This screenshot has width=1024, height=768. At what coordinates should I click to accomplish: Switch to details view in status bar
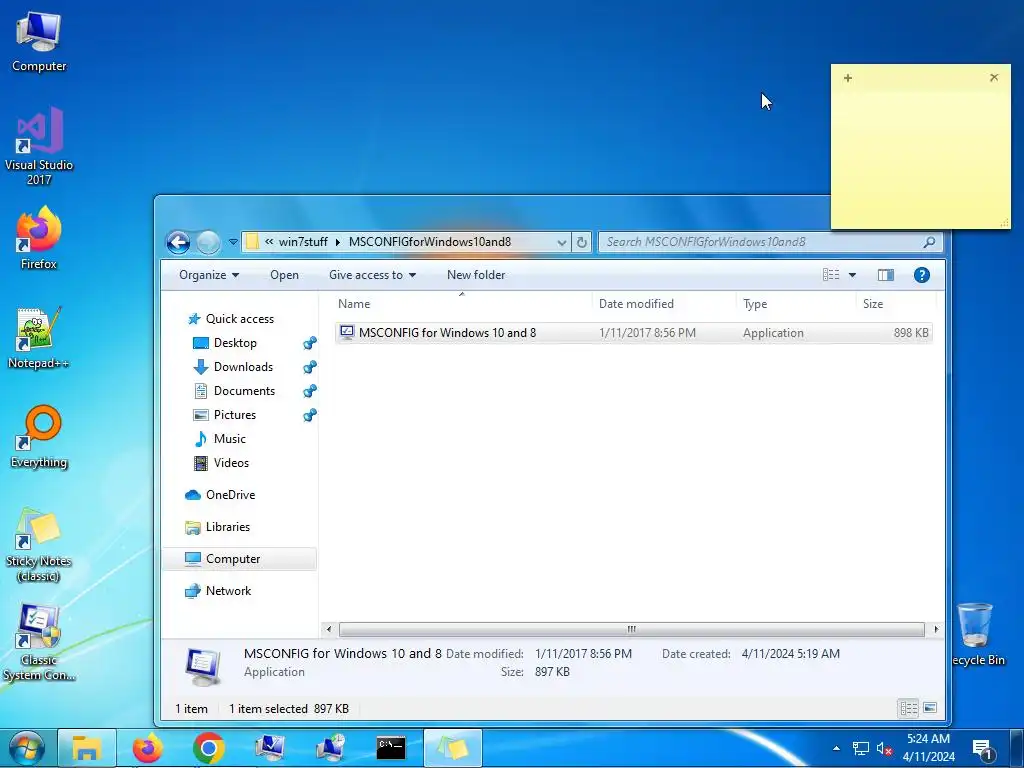pos(908,709)
